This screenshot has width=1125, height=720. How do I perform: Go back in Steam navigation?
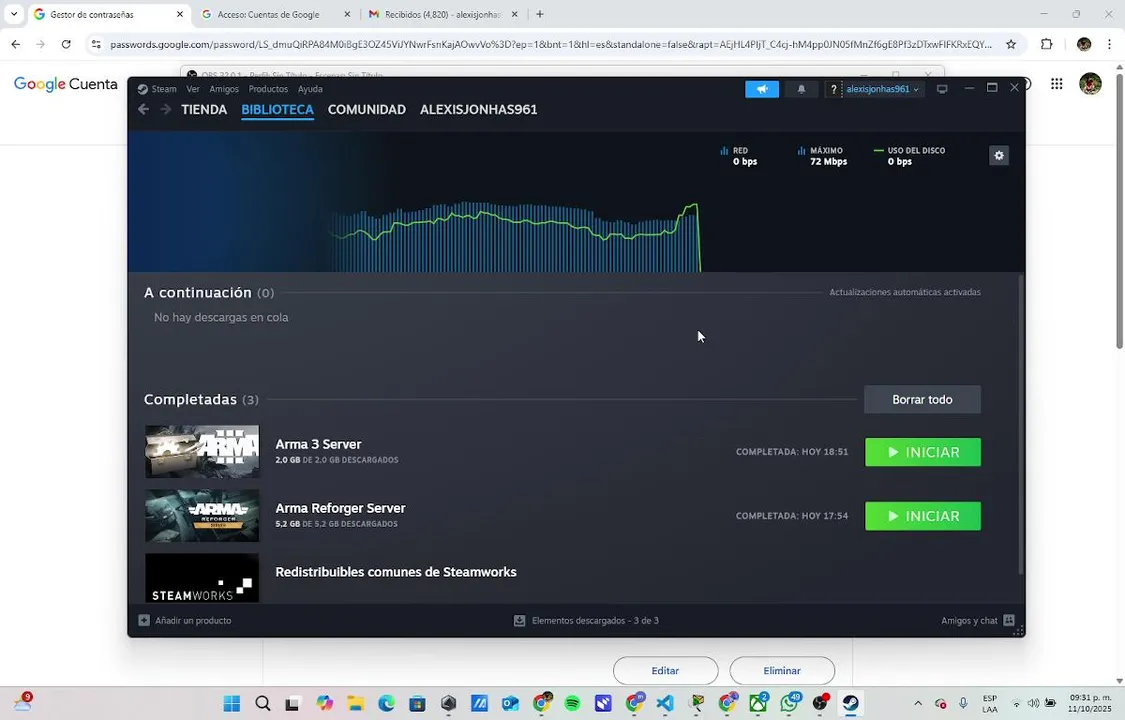click(143, 109)
